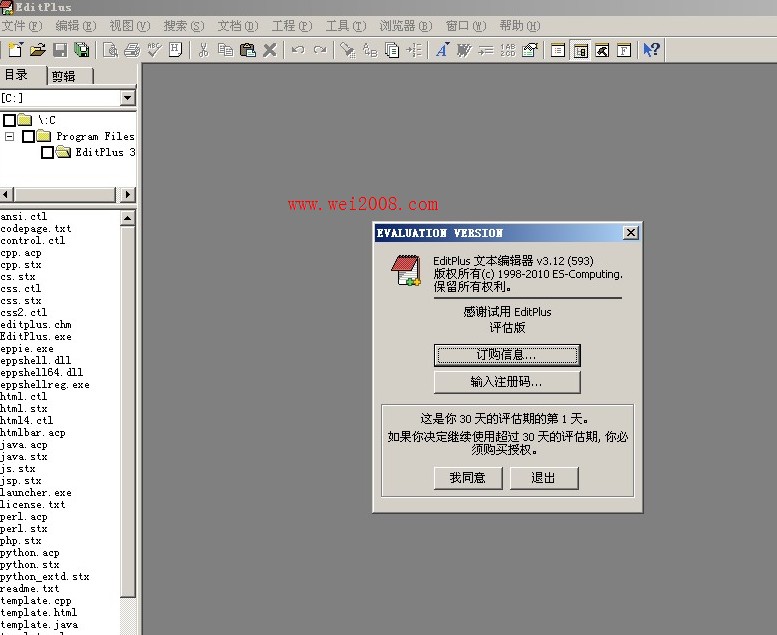Open Find using flashlight icon
Viewport: 777px width, 635px height.
point(348,50)
